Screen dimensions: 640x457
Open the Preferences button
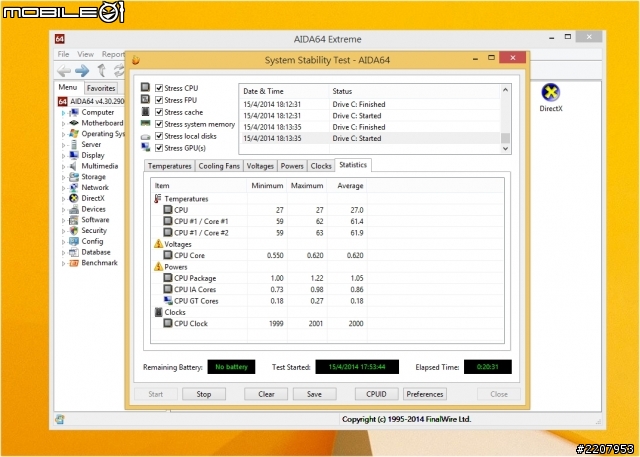pyautogui.click(x=424, y=394)
